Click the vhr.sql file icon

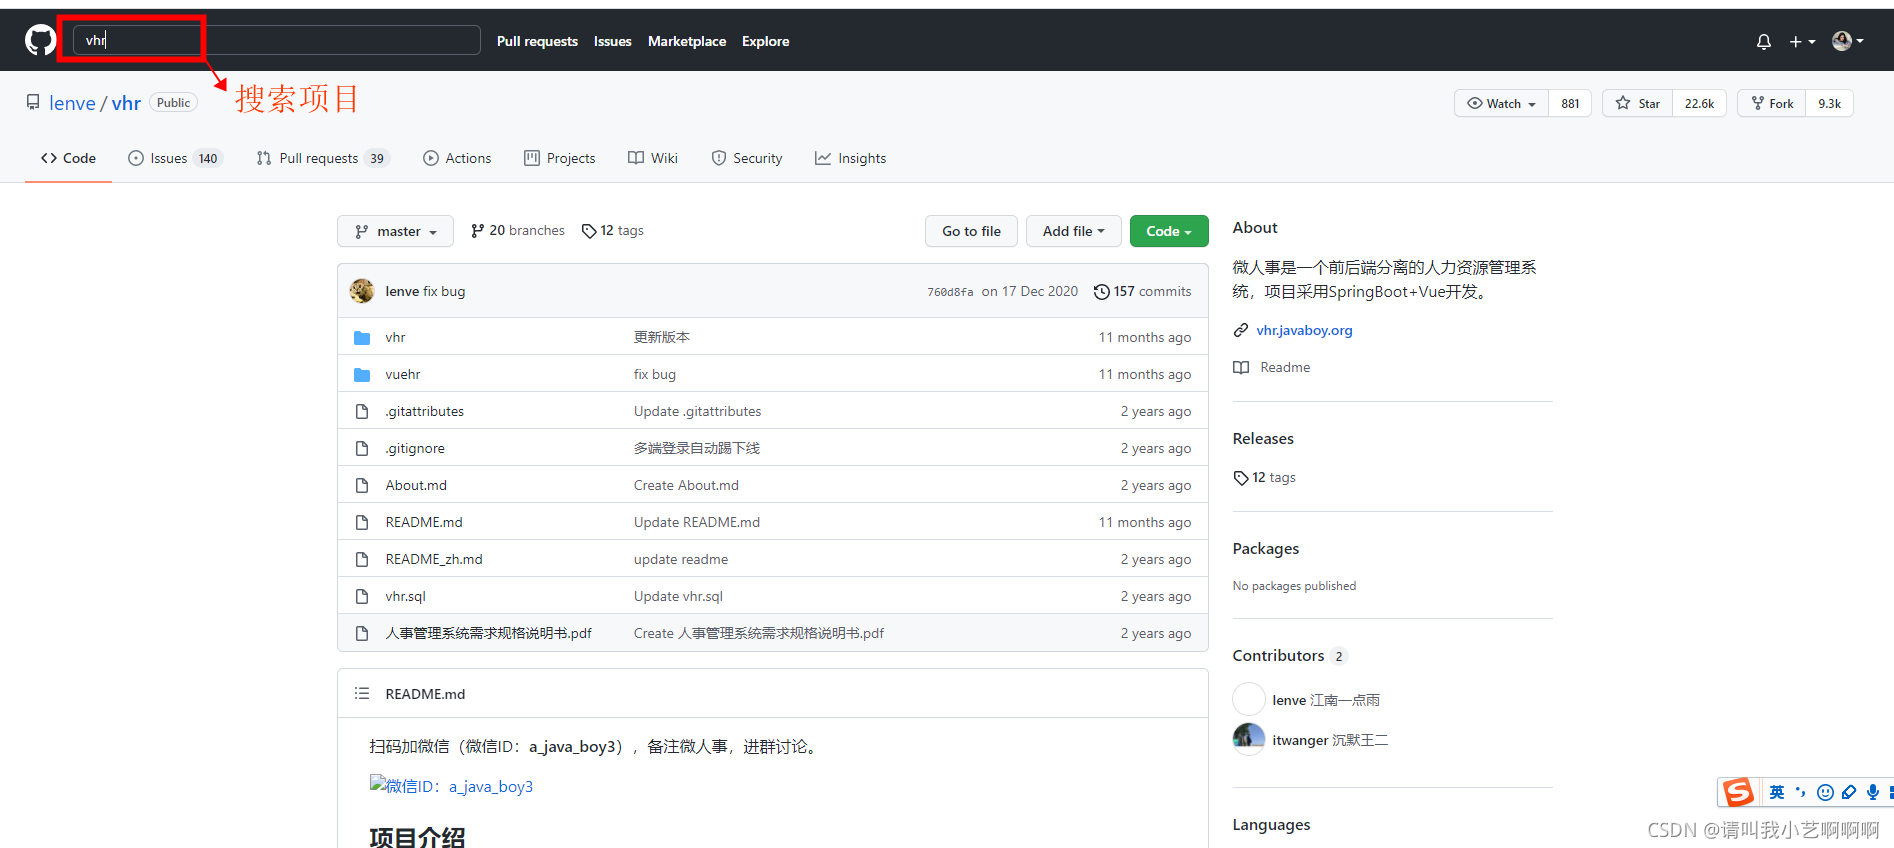tap(362, 596)
